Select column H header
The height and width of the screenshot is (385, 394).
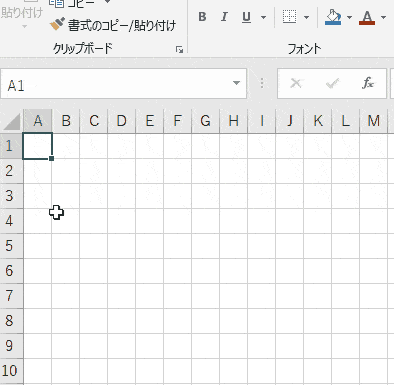click(234, 121)
